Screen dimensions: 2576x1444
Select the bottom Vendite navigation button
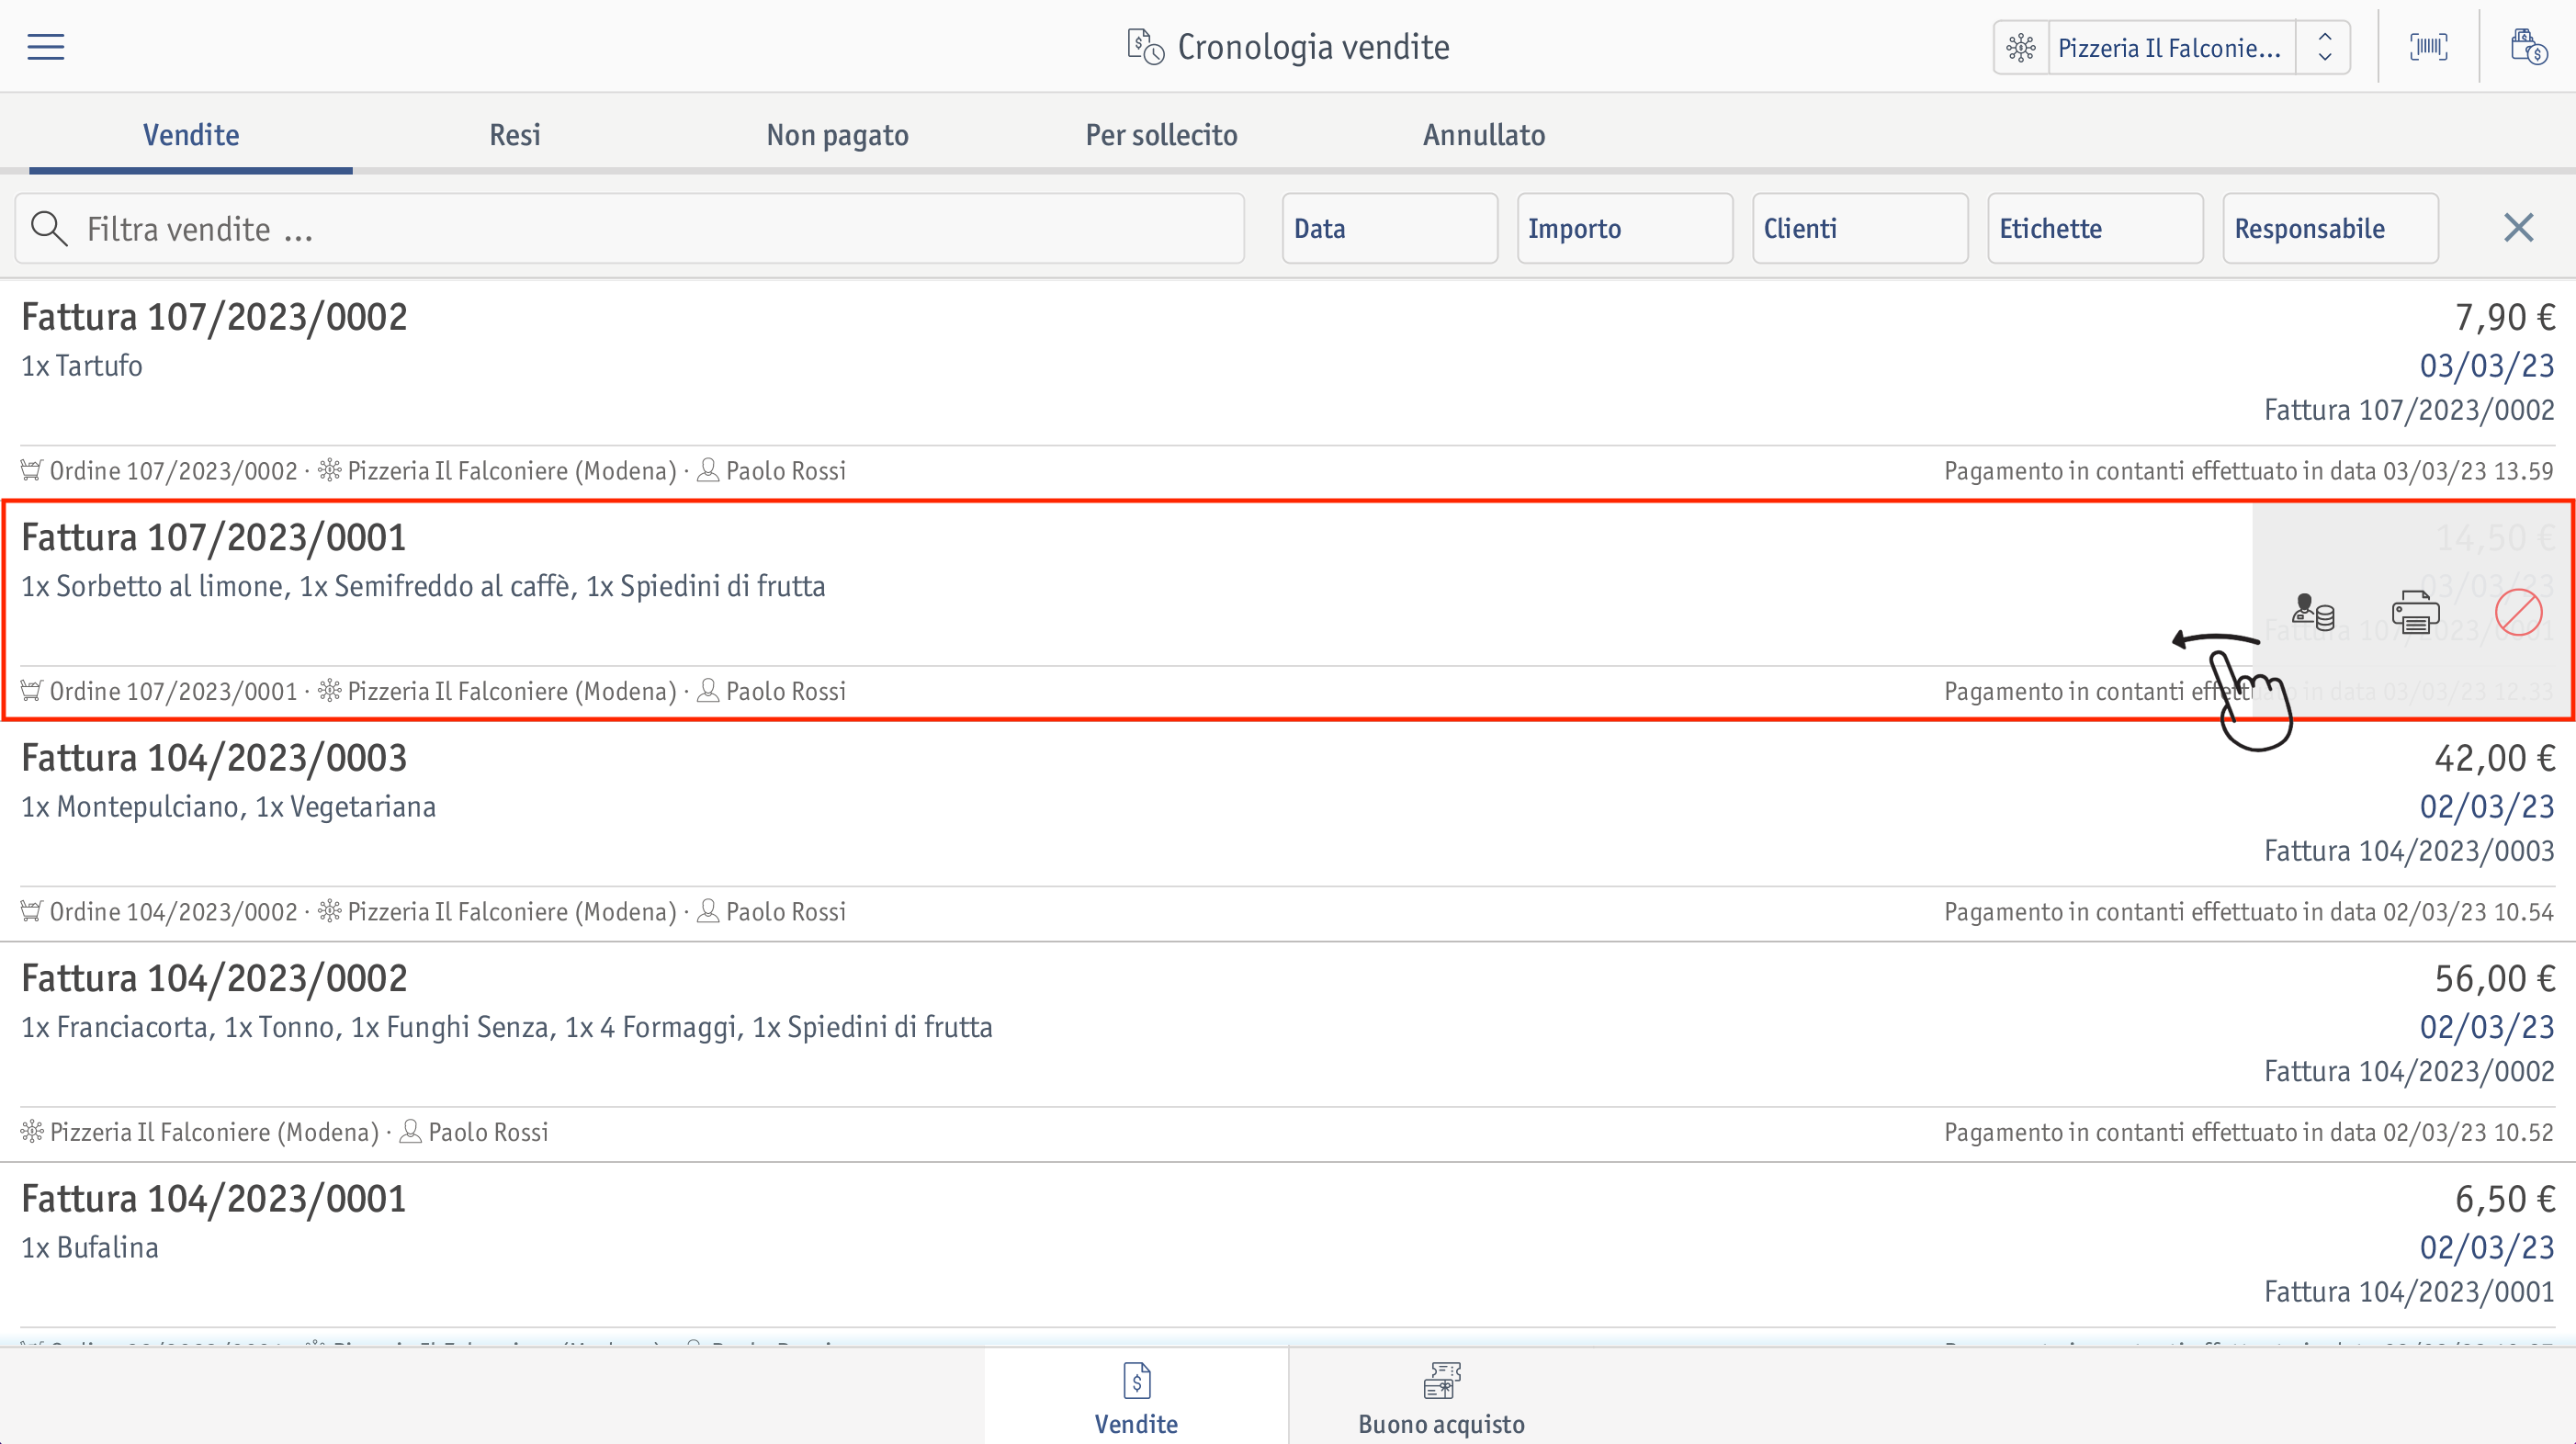coord(1136,1397)
